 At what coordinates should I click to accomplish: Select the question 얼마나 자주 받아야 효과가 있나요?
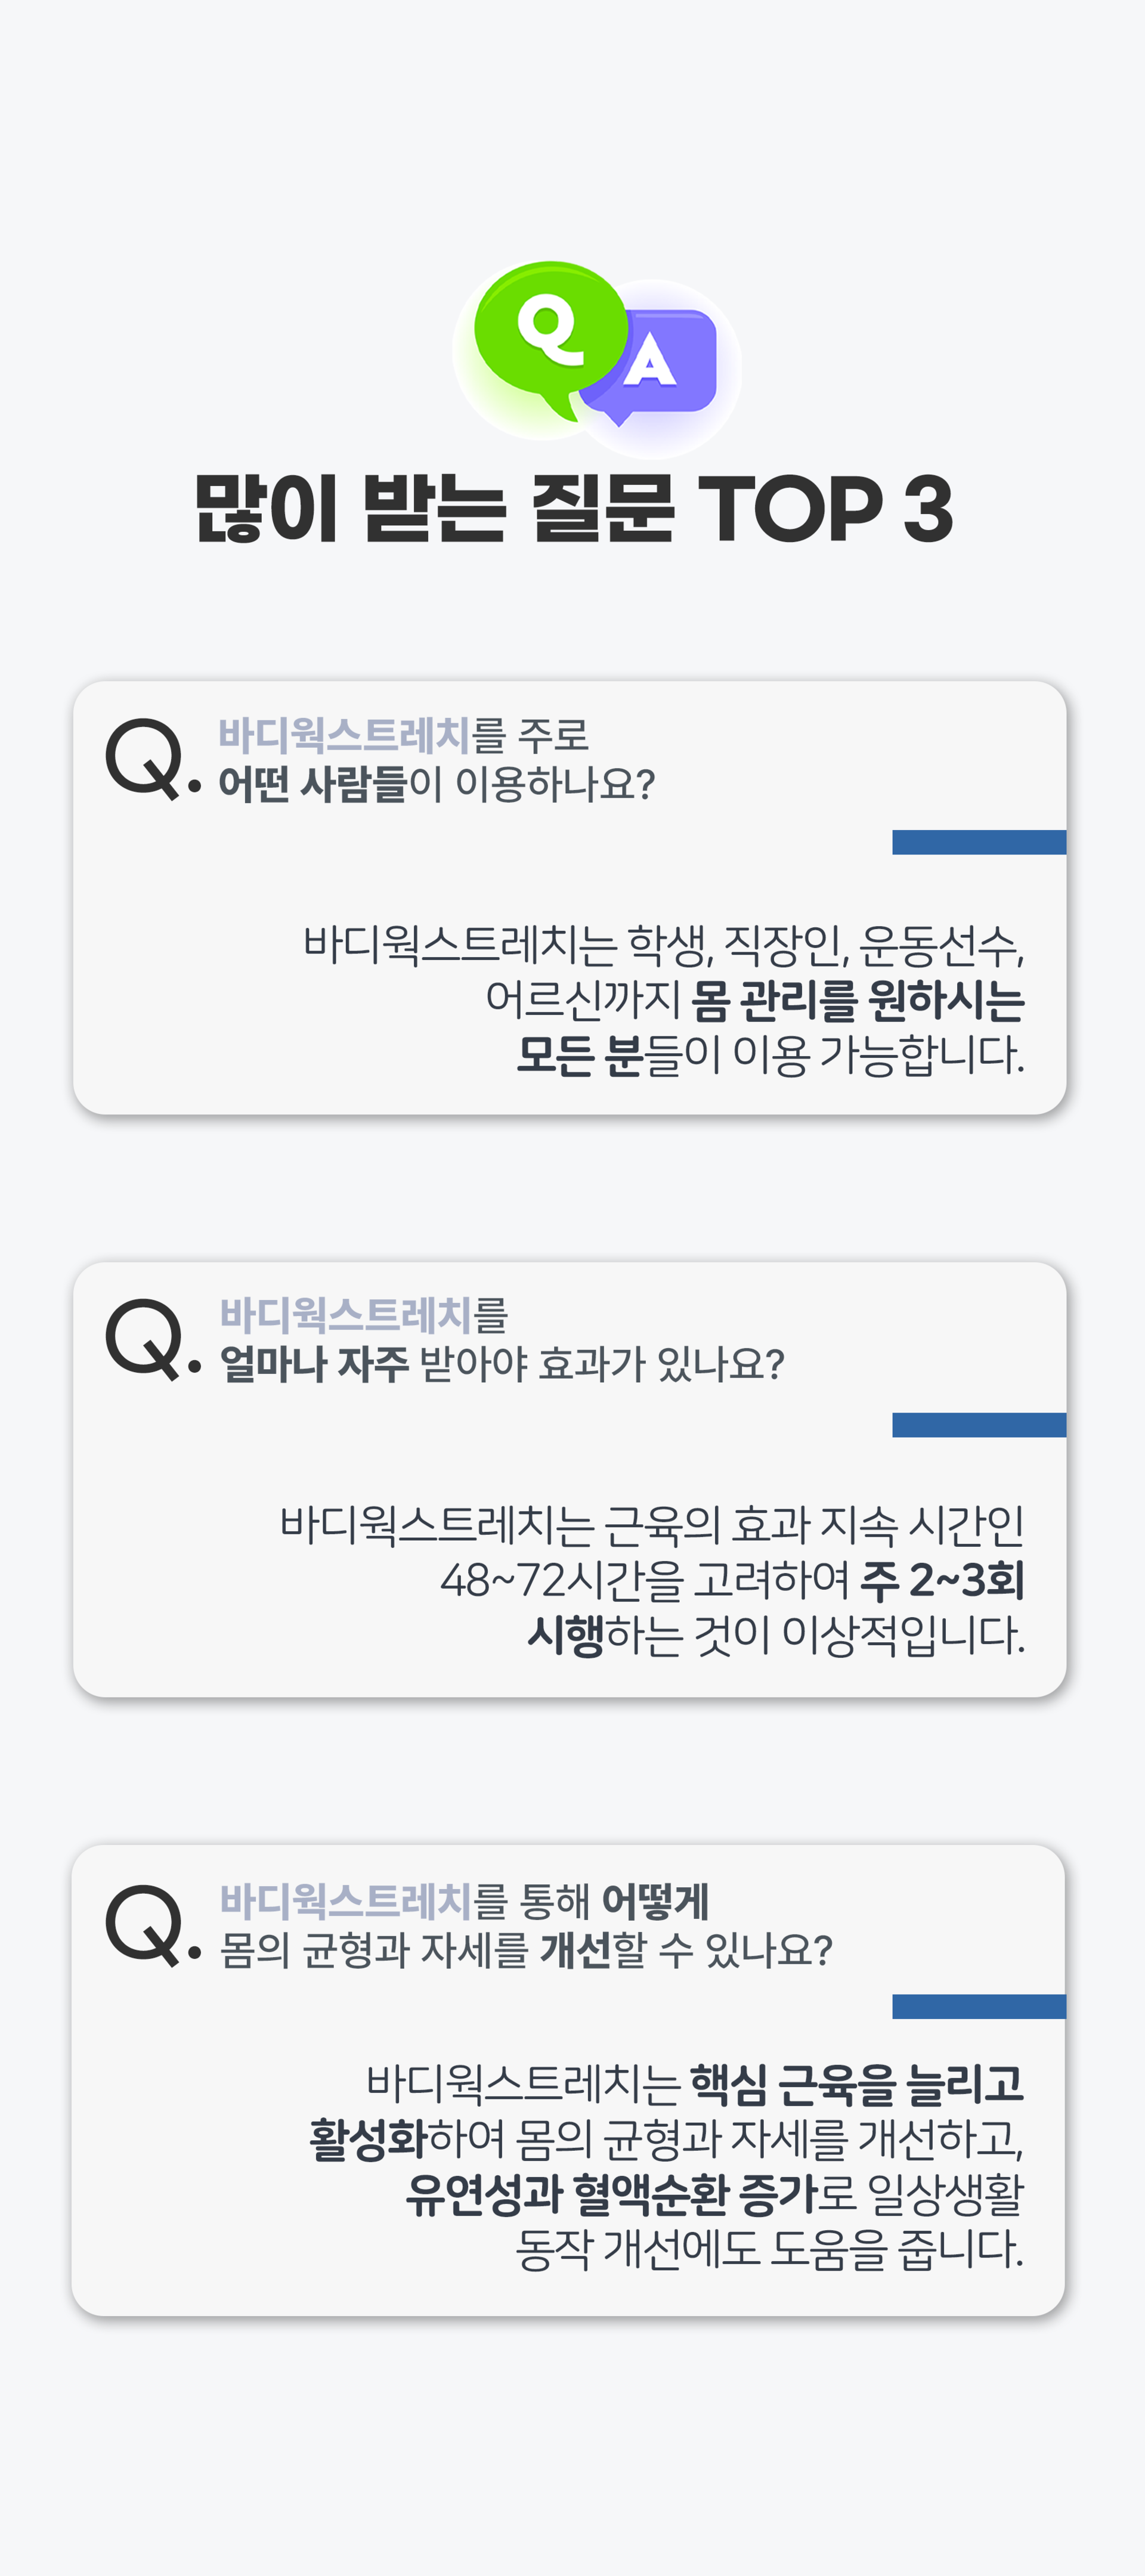pyautogui.click(x=502, y=1364)
